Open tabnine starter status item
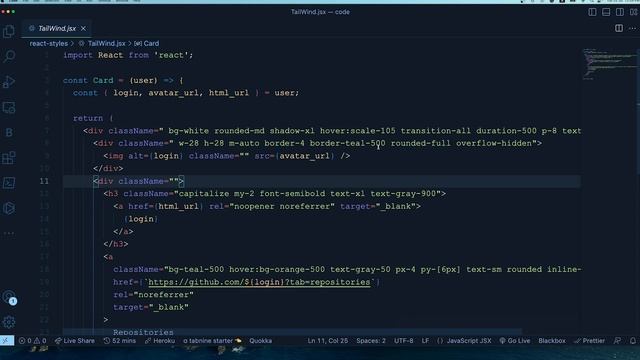Screen dimensions: 640x360 point(212,340)
